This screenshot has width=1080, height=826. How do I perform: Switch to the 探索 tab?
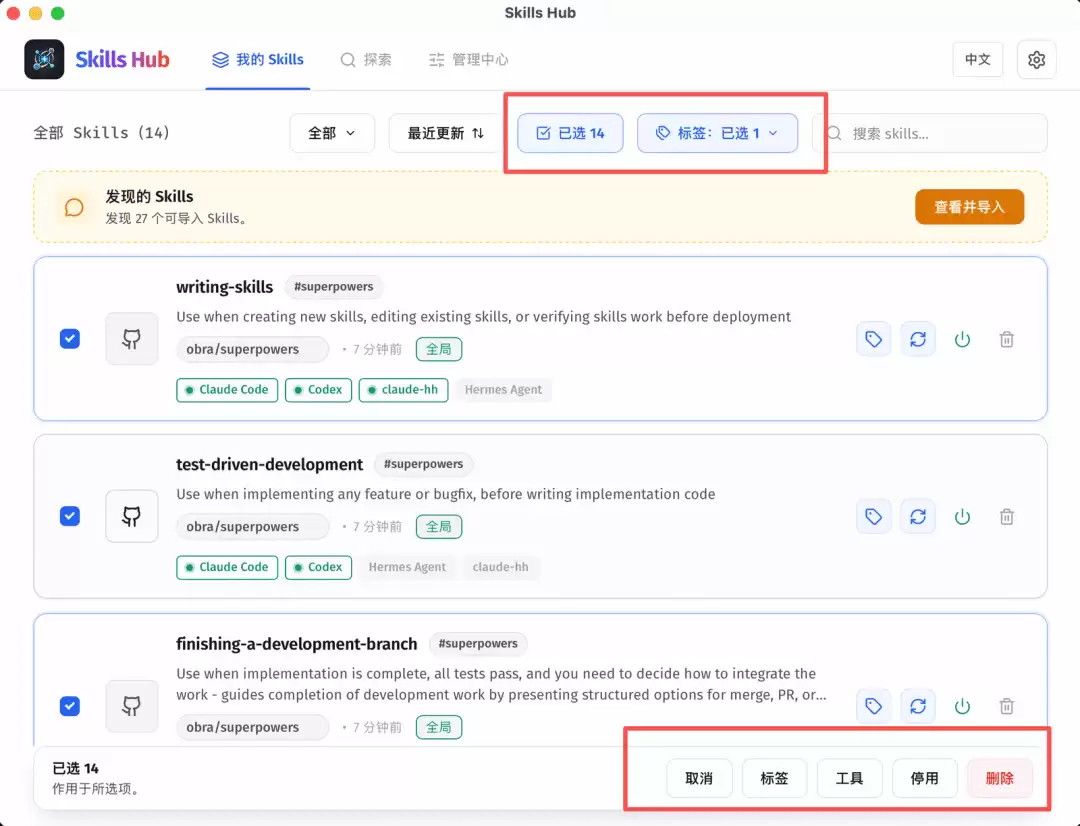[366, 60]
